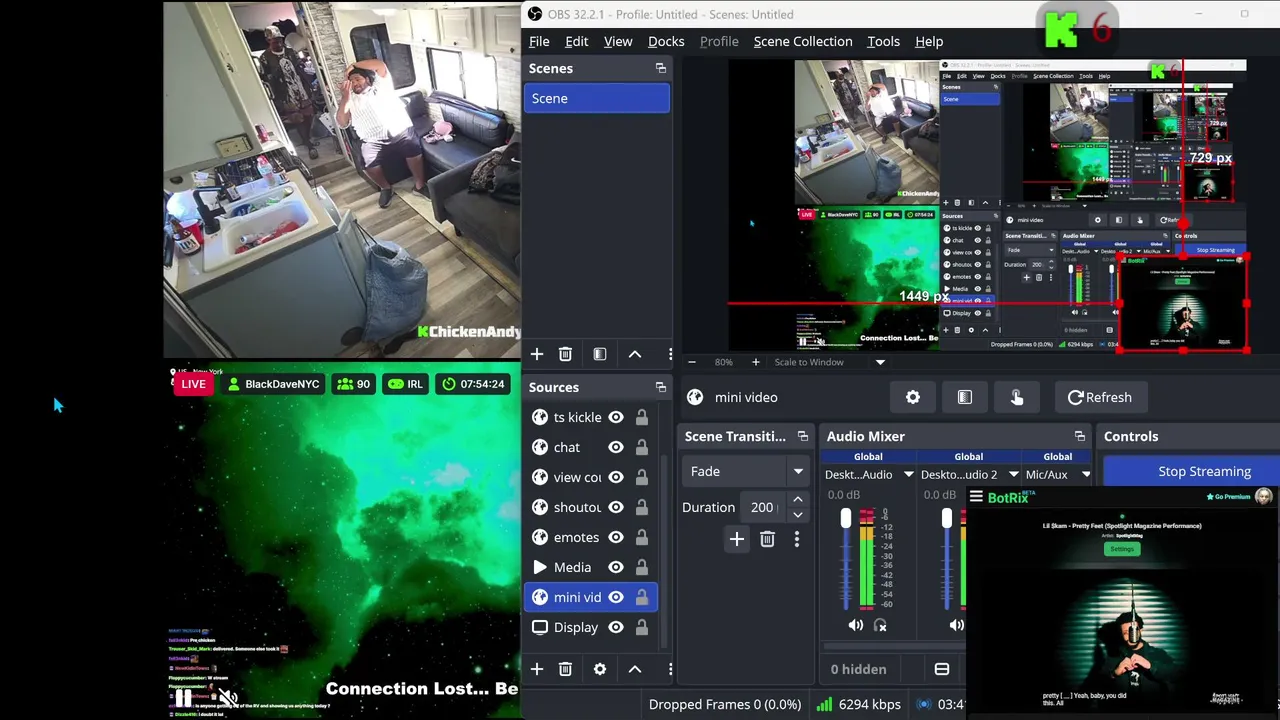Move the scene up in the Scenes list
Viewport: 1280px width, 720px height.
coord(635,354)
